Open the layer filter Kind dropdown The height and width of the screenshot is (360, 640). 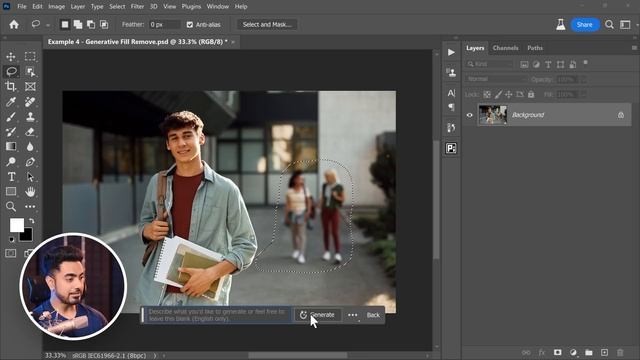click(490, 64)
